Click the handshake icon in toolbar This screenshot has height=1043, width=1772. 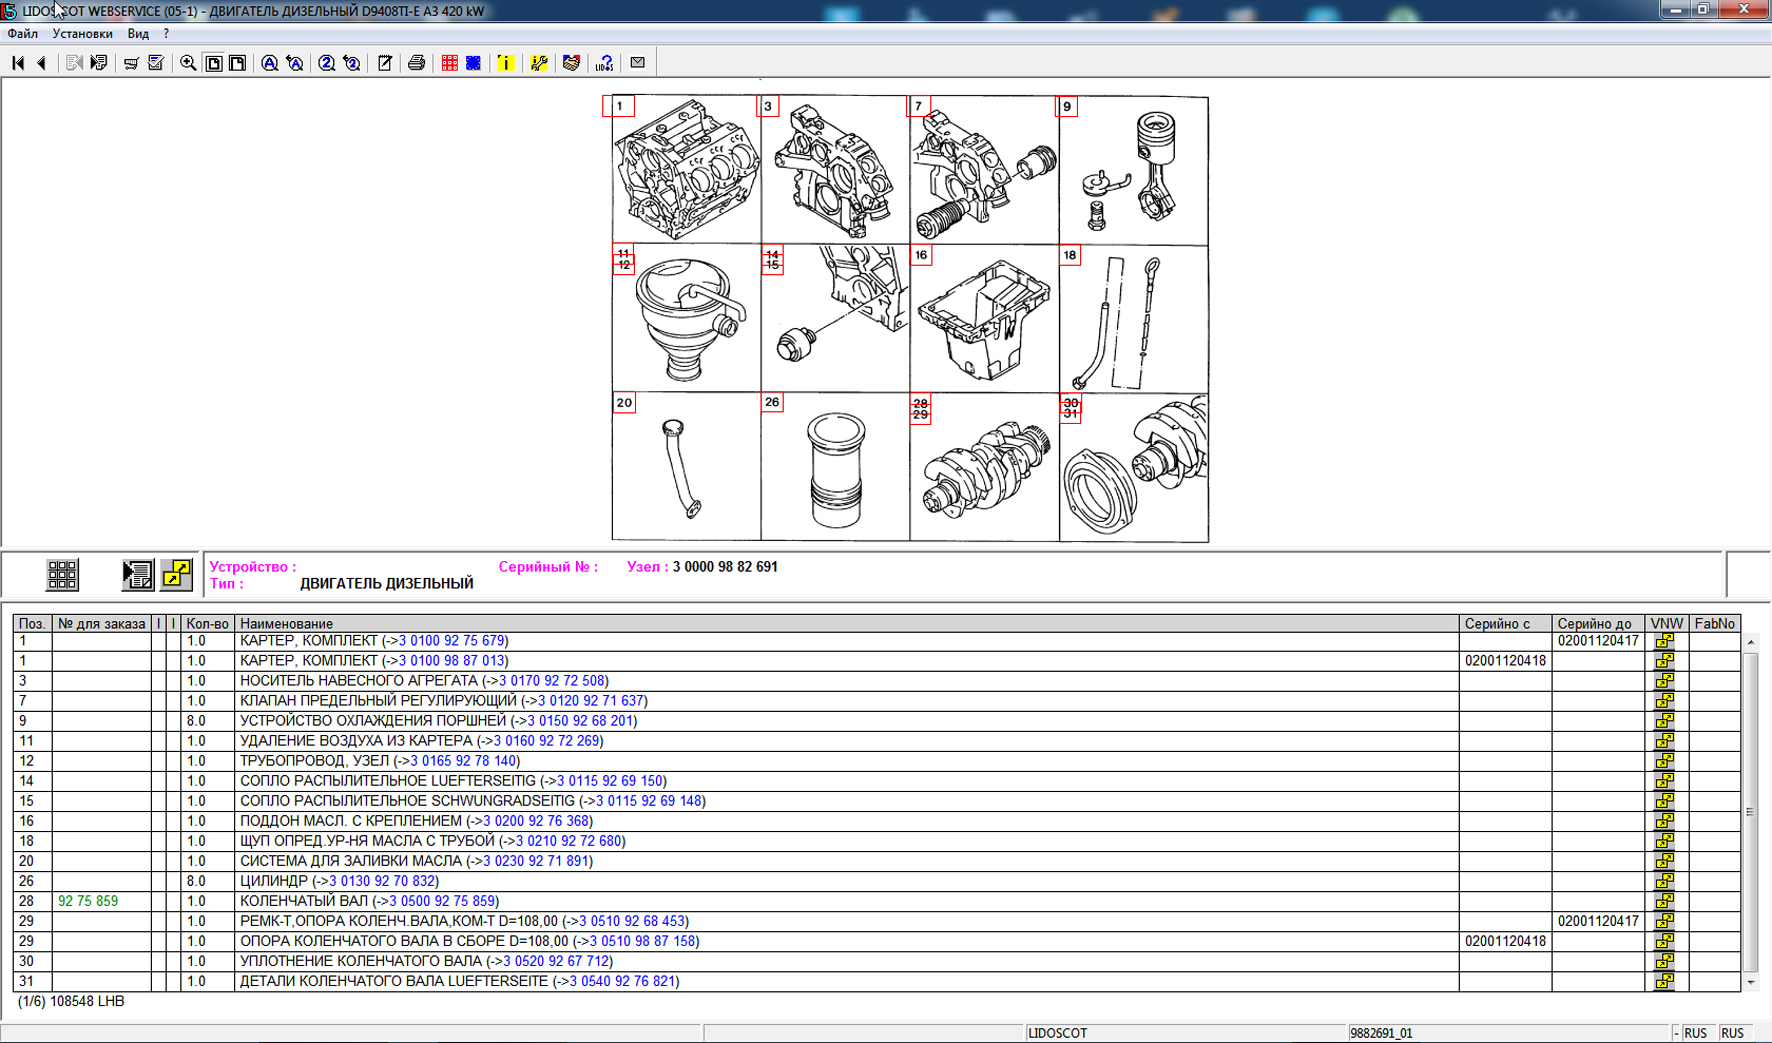click(571, 63)
